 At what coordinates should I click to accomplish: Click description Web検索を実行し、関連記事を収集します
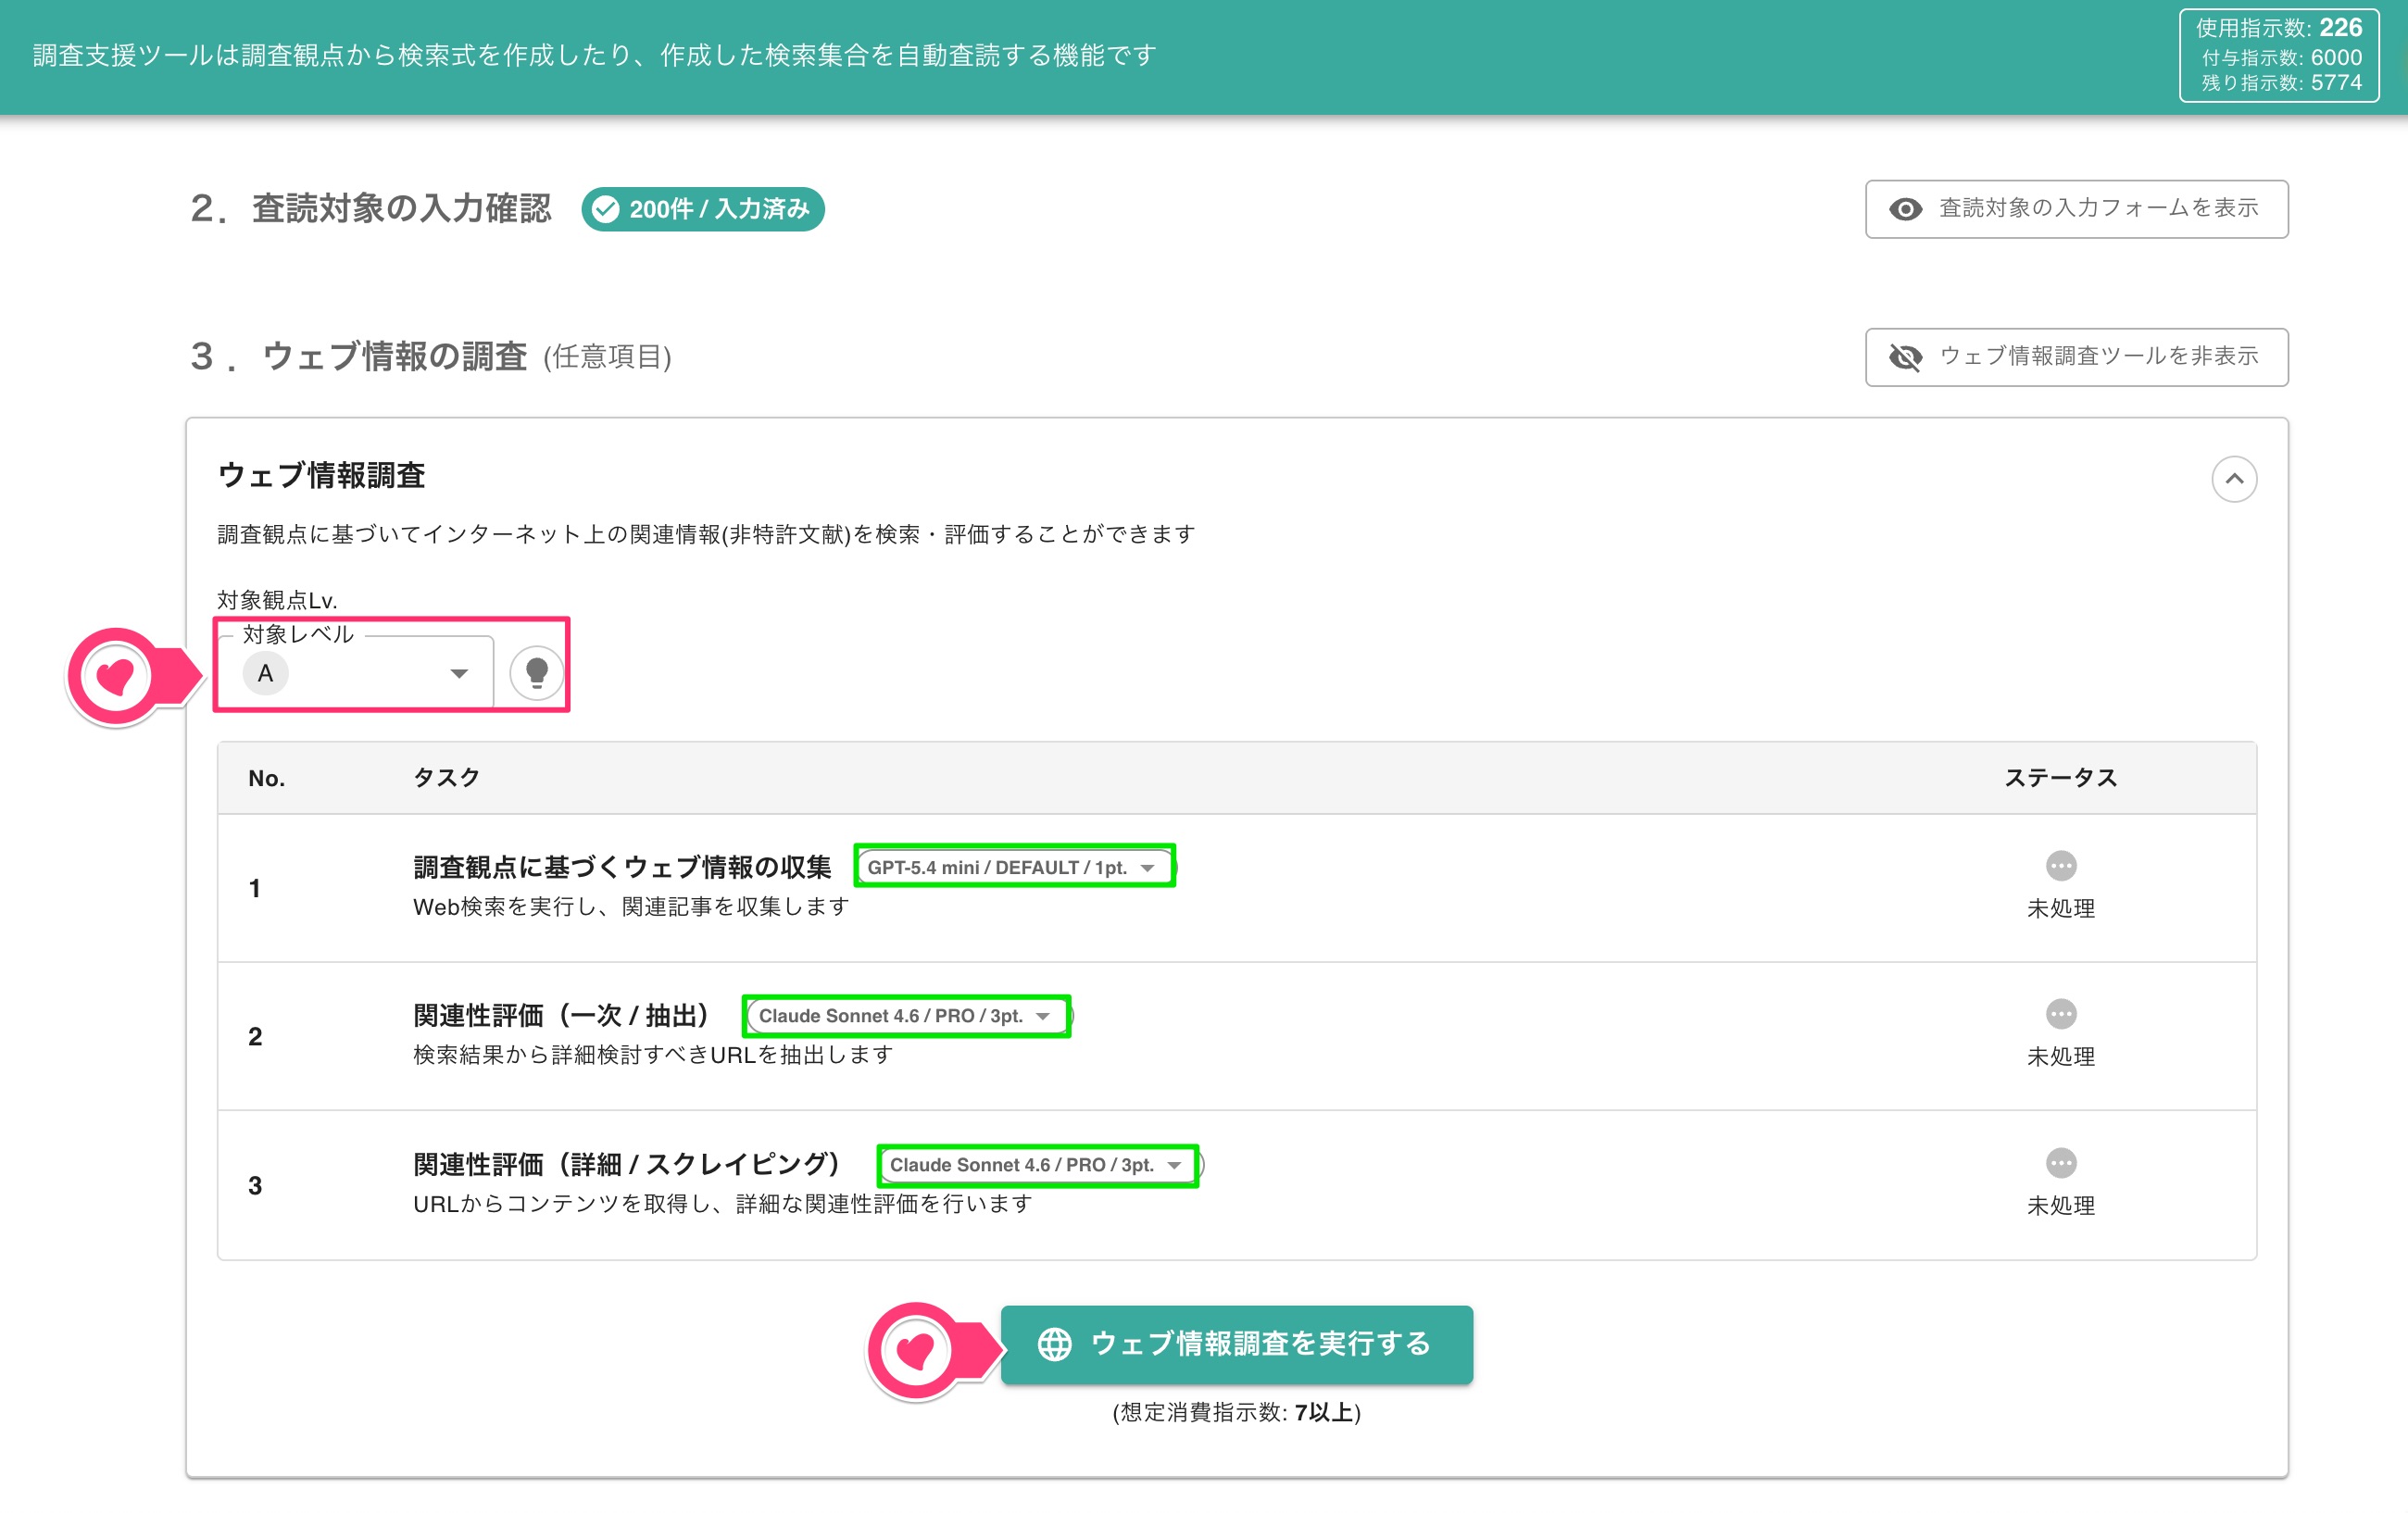pyautogui.click(x=631, y=907)
